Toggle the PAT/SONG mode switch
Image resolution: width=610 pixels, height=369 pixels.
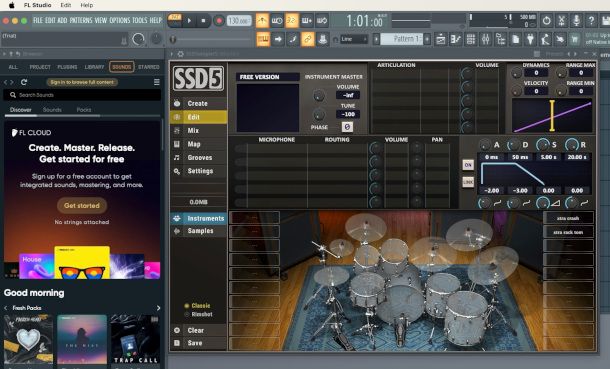(x=175, y=20)
